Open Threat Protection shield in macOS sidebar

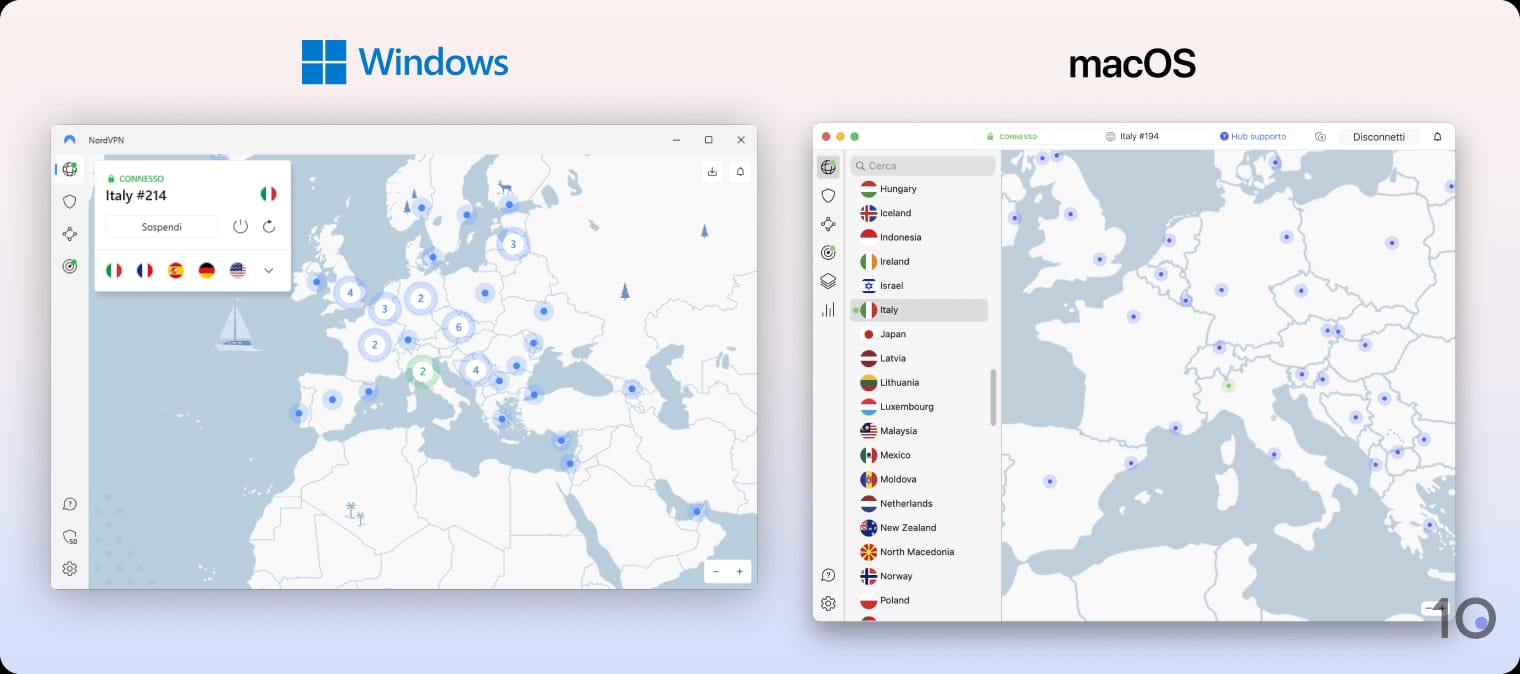click(x=828, y=196)
